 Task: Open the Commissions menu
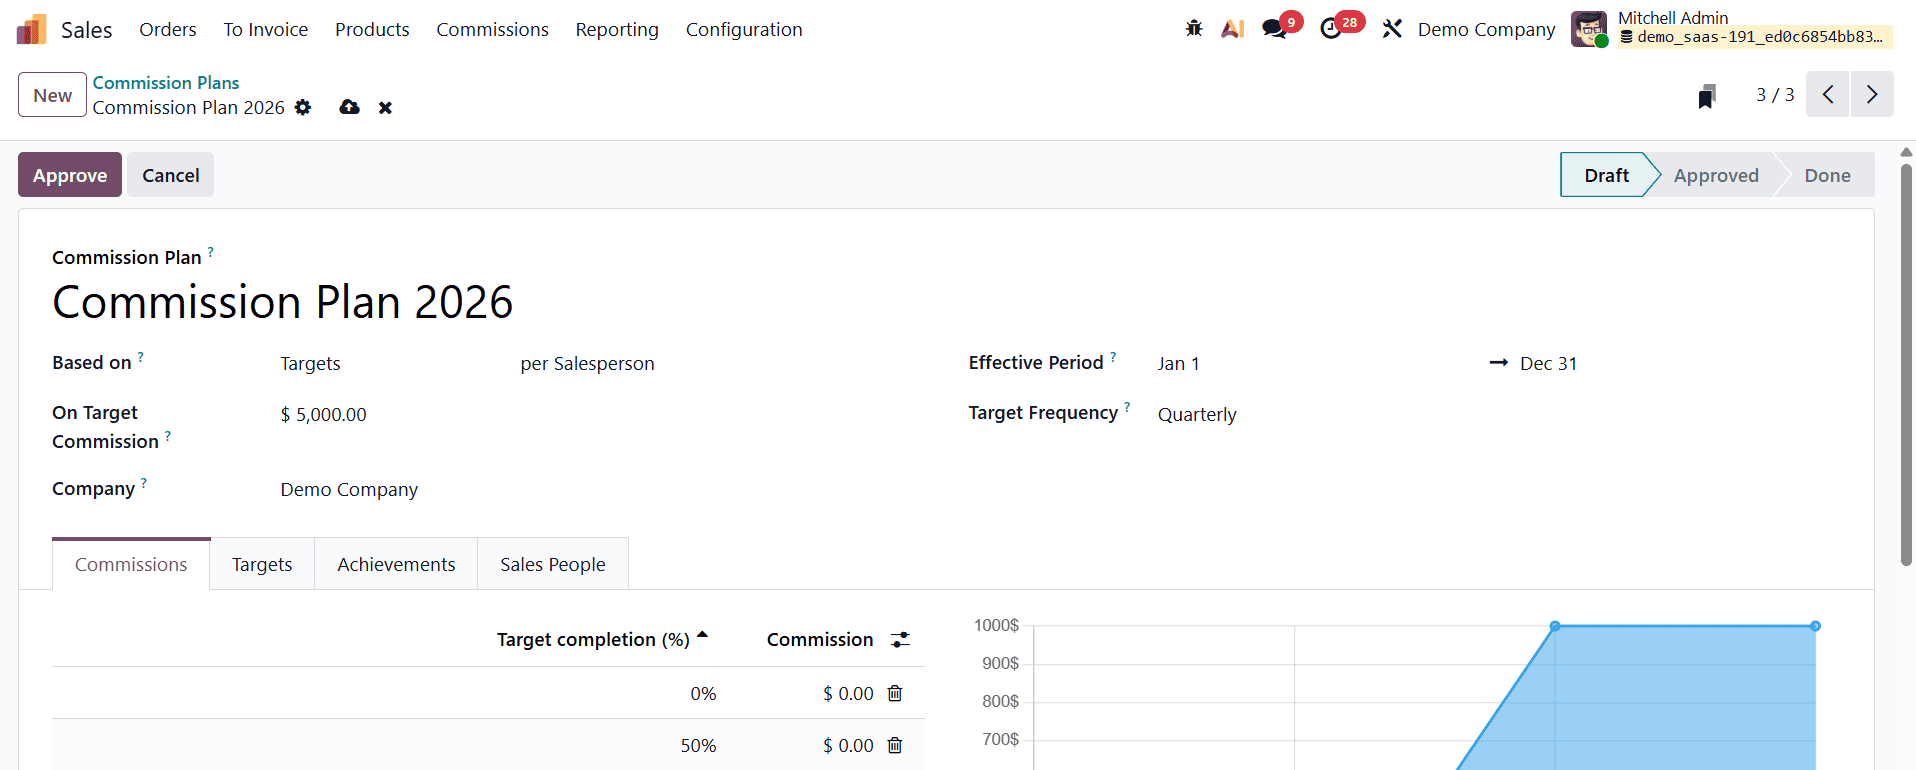click(x=492, y=29)
